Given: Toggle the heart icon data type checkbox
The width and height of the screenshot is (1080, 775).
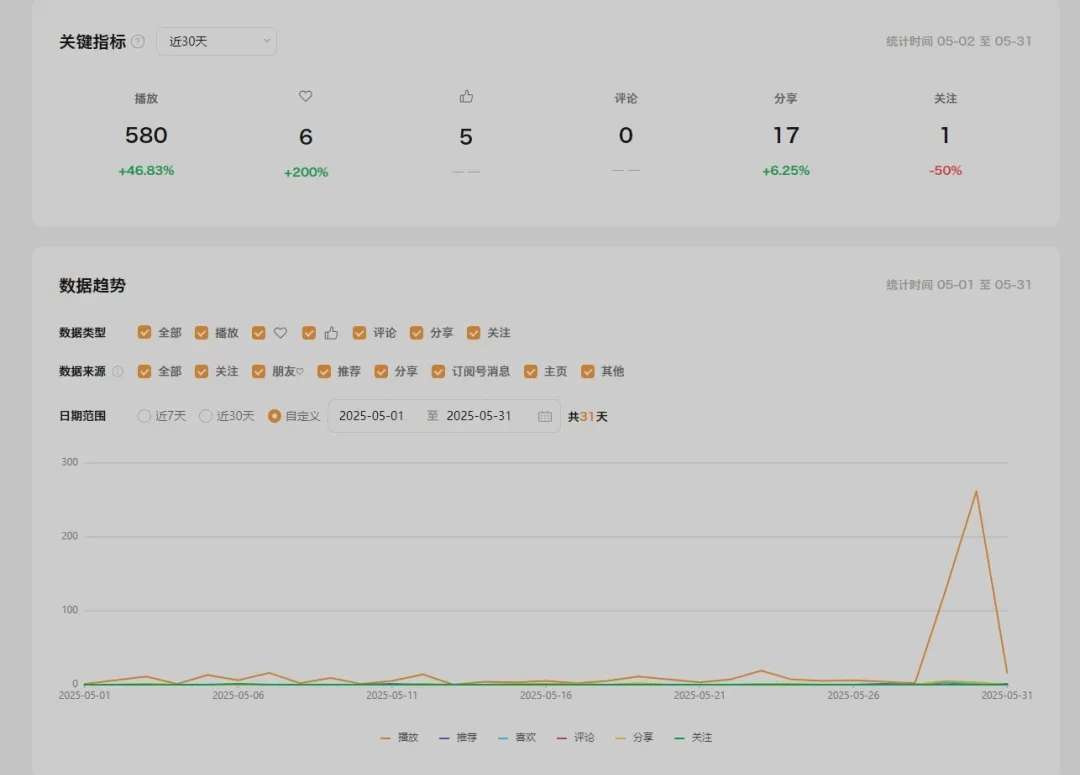Looking at the screenshot, I should [259, 333].
